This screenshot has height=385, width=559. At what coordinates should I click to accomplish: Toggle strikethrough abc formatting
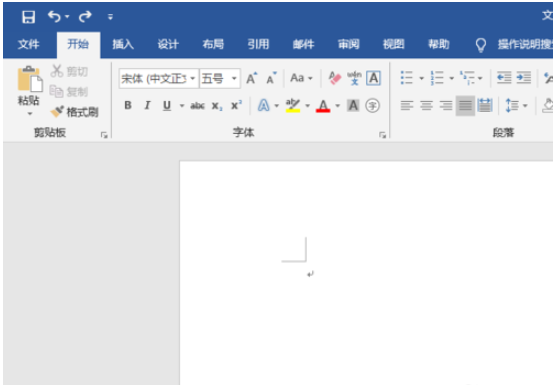197,106
